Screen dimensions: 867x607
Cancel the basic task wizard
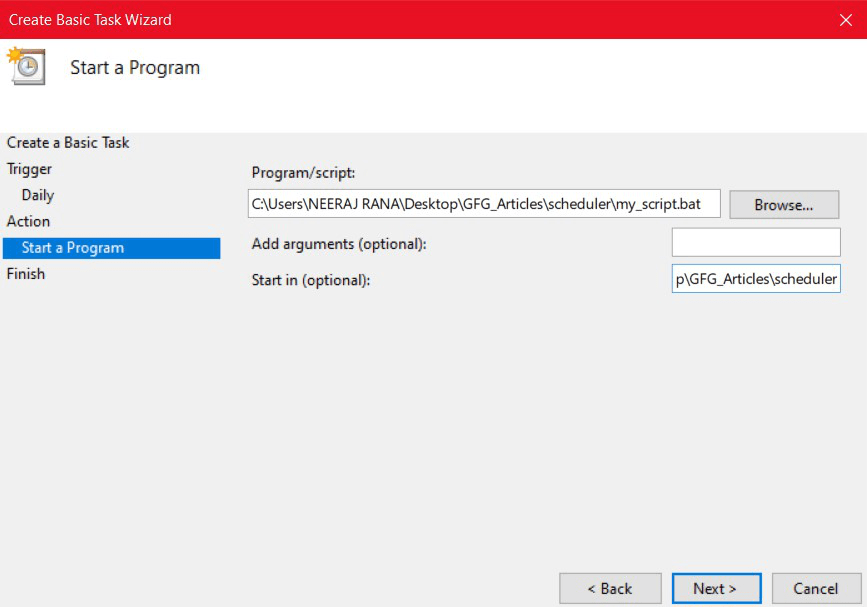816,588
